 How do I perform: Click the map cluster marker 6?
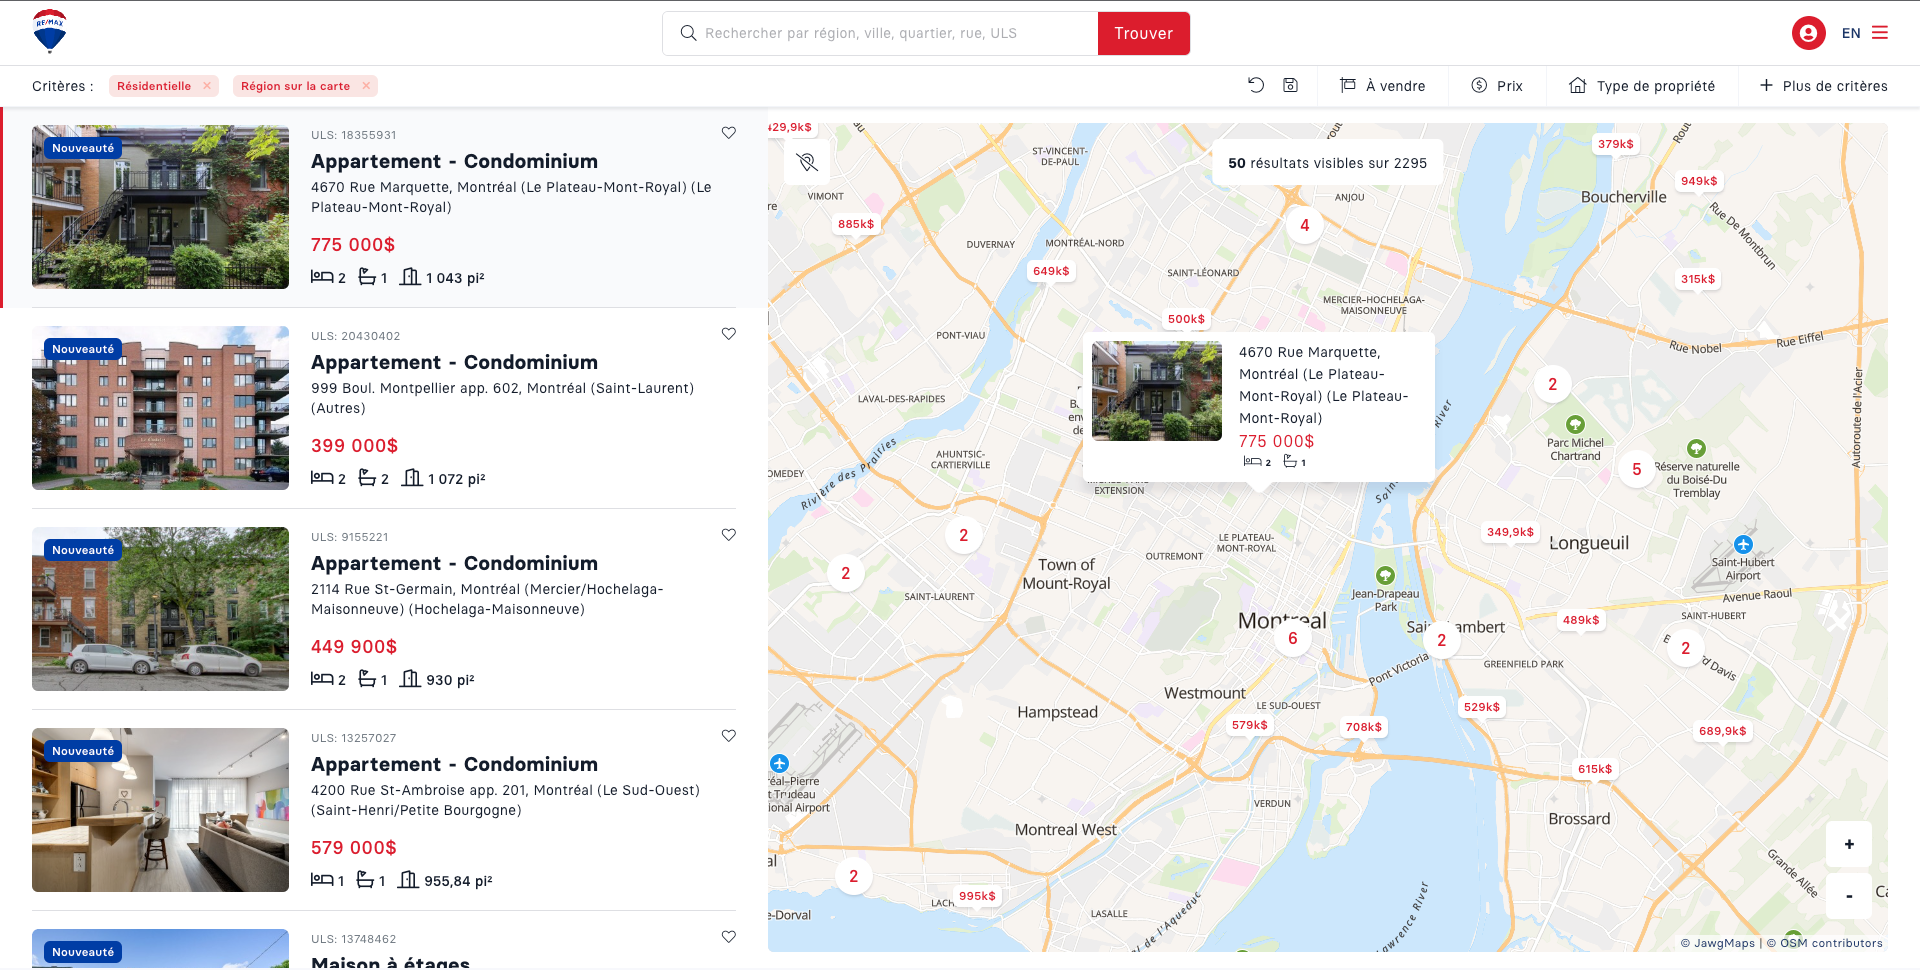click(1292, 638)
